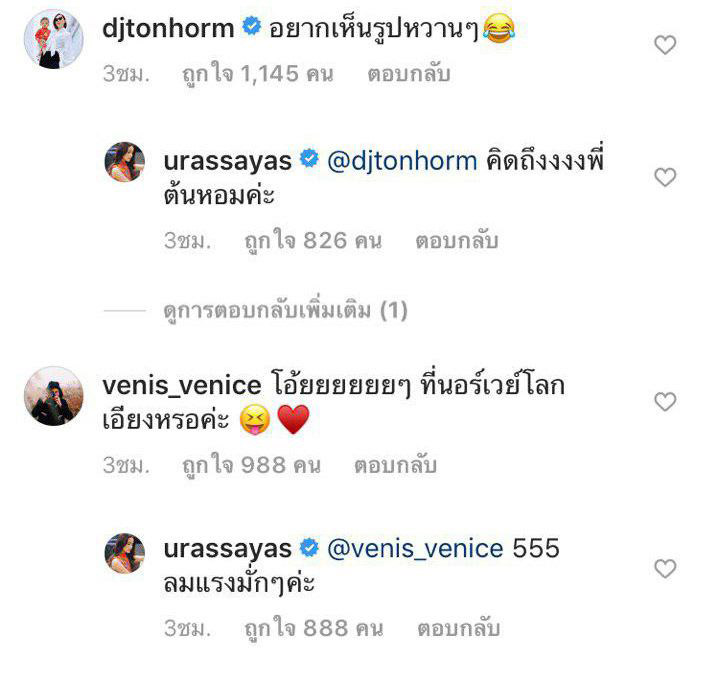Reply to urassayas' 826-likes comment
The width and height of the screenshot is (719, 676).
[x=457, y=241]
